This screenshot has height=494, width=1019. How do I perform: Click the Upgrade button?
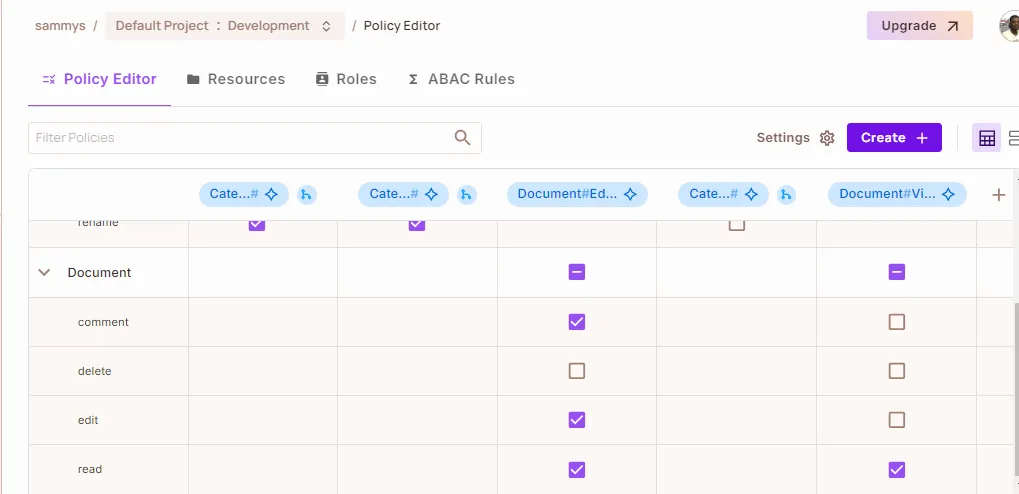click(919, 26)
